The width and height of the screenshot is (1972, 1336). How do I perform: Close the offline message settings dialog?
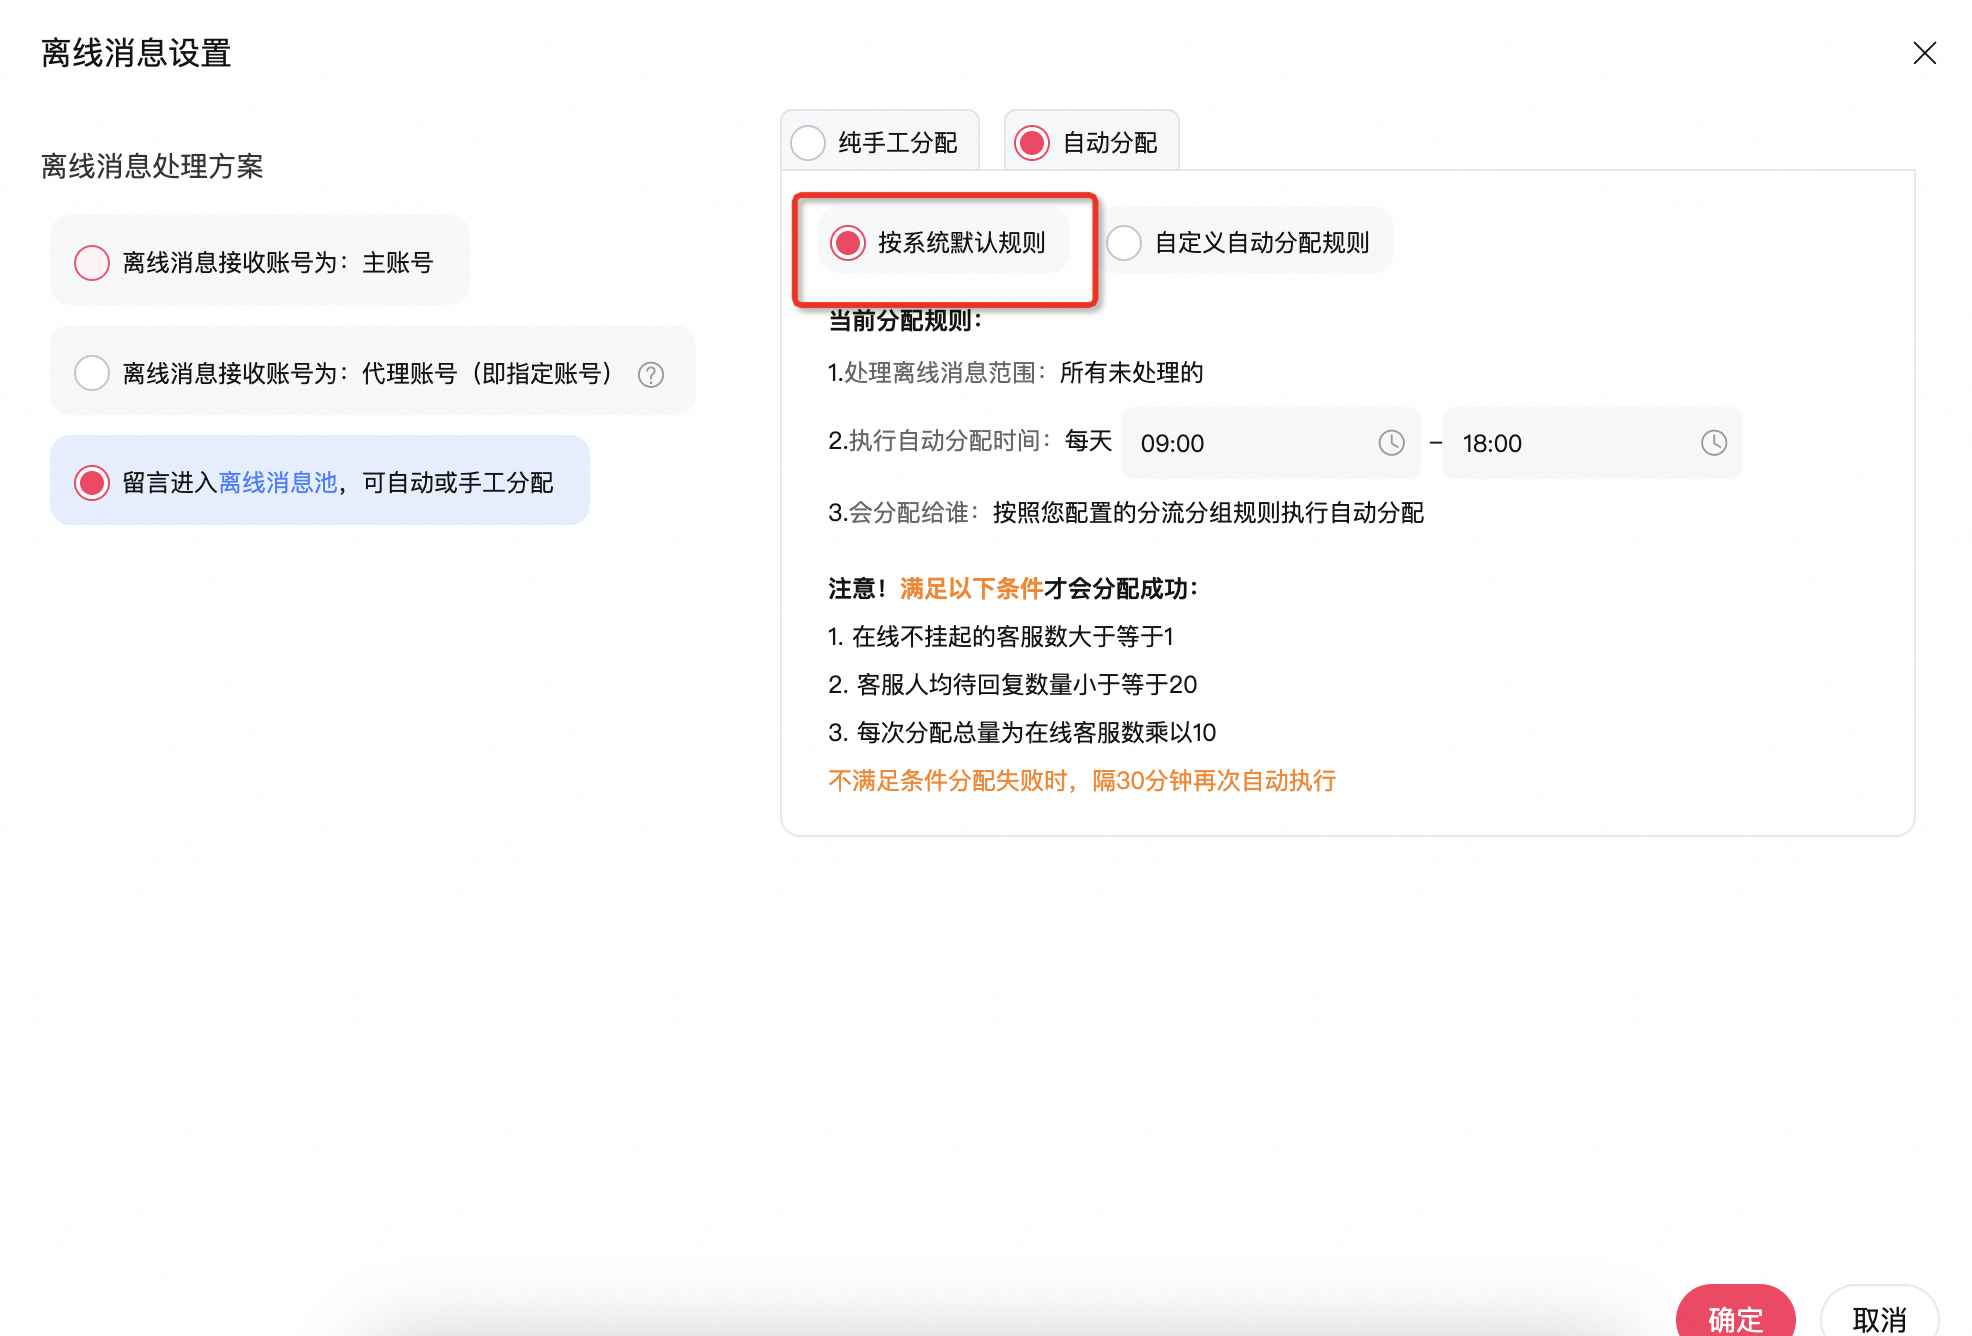point(1924,53)
